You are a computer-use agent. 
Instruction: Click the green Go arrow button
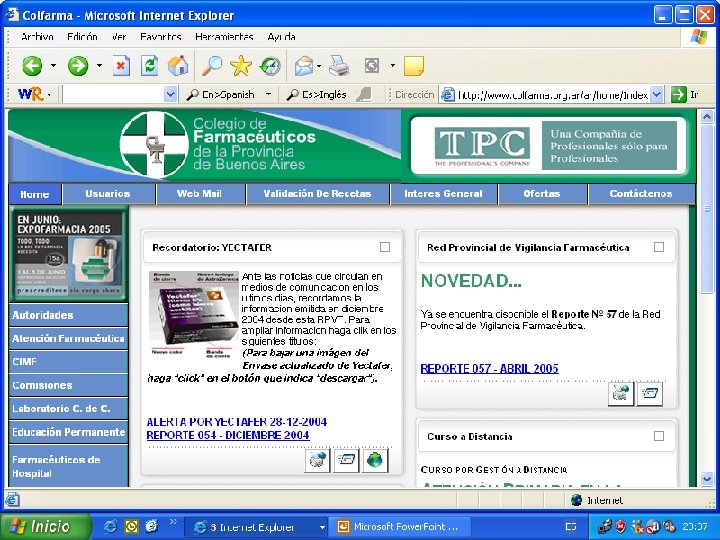point(678,95)
